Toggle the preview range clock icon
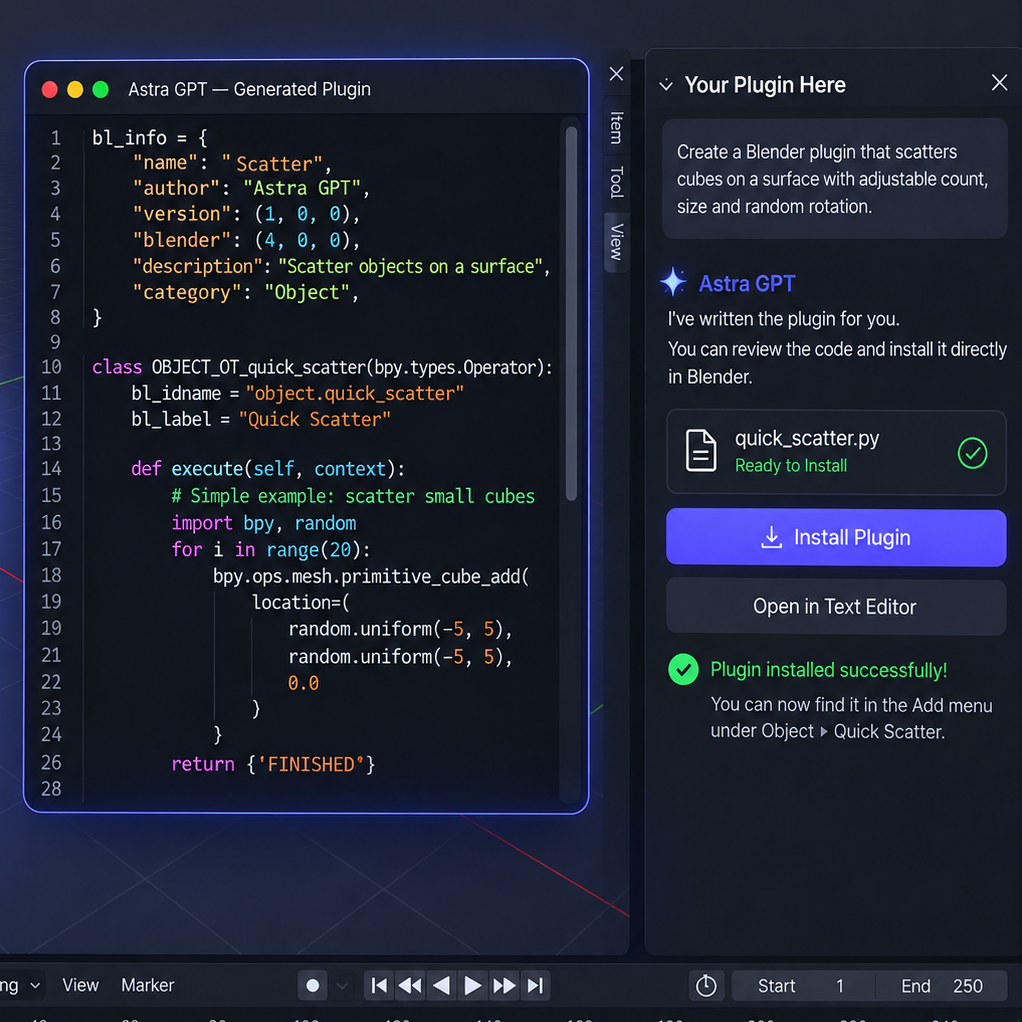The width and height of the screenshot is (1022, 1022). click(706, 986)
